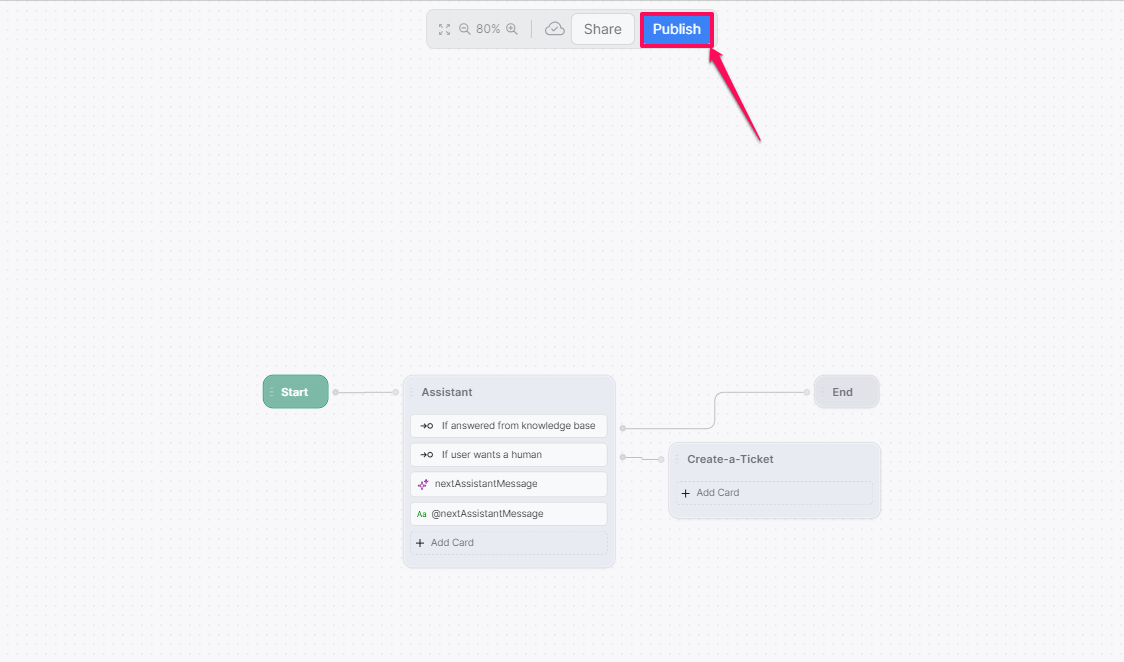Open the 'If user wants a human' card

(x=509, y=455)
